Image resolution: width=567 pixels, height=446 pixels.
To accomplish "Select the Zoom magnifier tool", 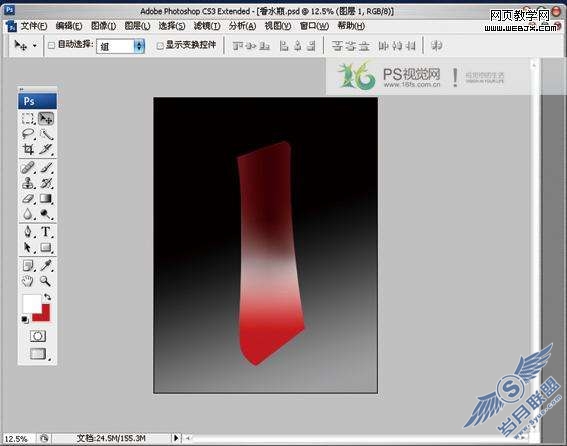I will coord(46,281).
